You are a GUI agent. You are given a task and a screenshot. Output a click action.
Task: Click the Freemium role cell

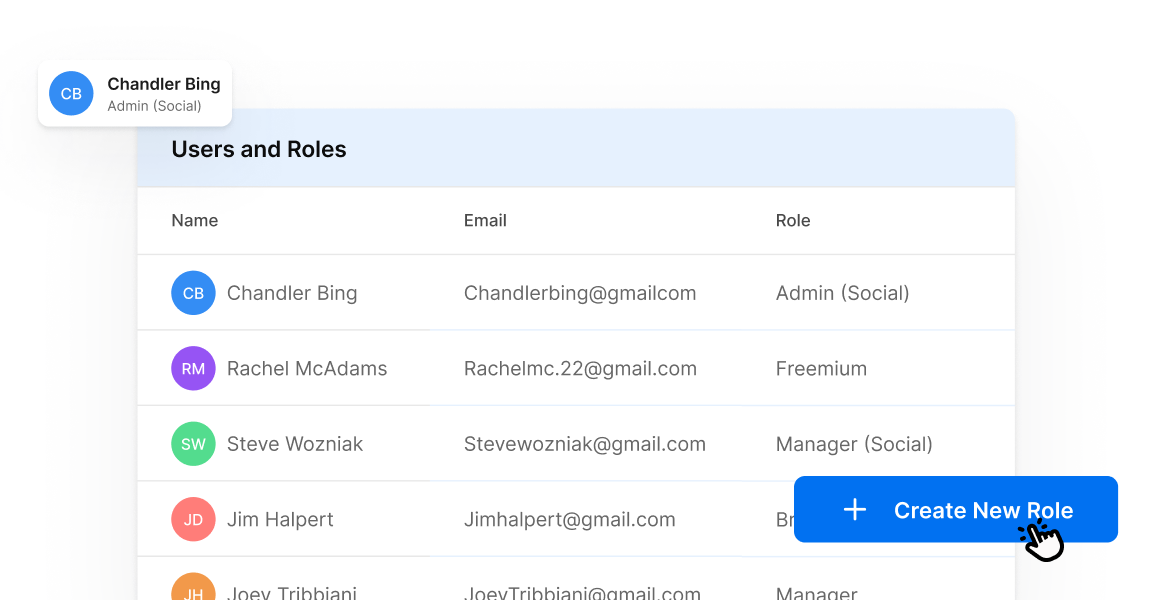click(821, 368)
